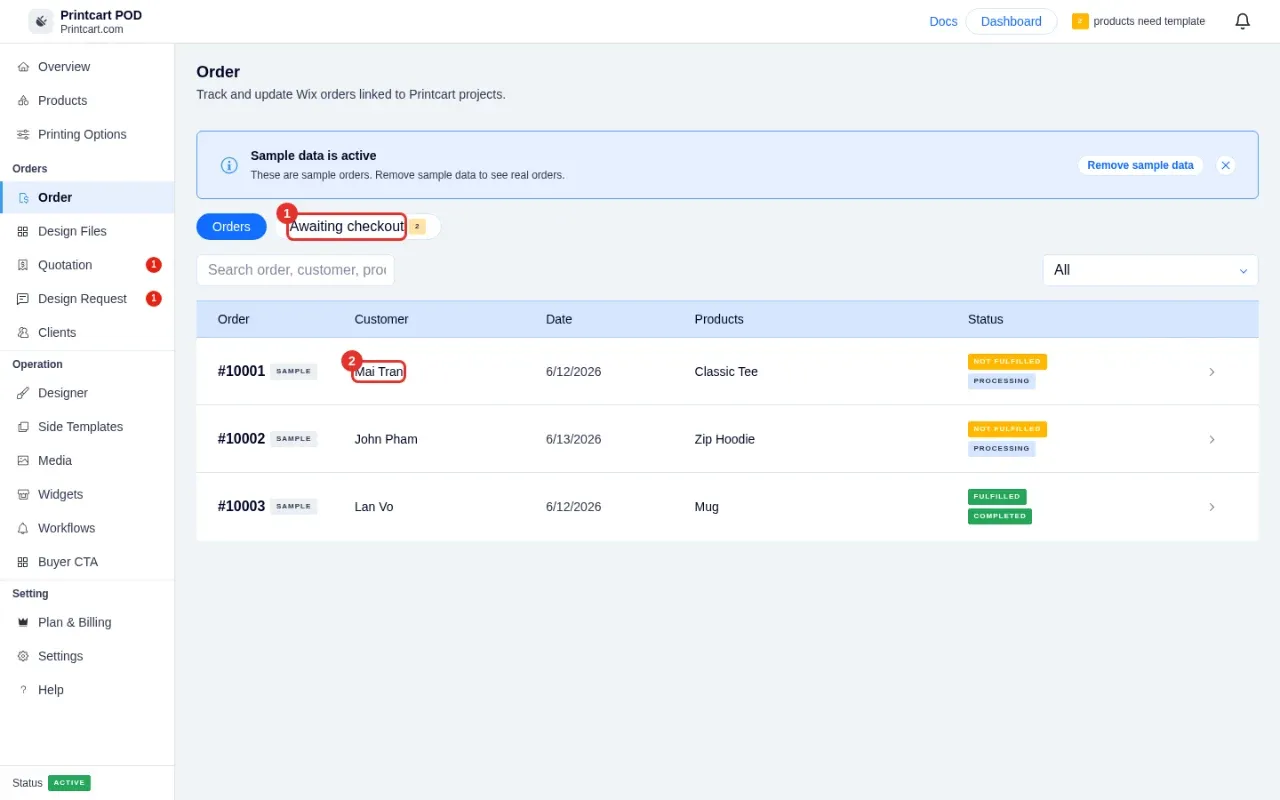The image size is (1280, 800).
Task: Click the Quotation icon in sidebar
Action: pyautogui.click(x=23, y=265)
